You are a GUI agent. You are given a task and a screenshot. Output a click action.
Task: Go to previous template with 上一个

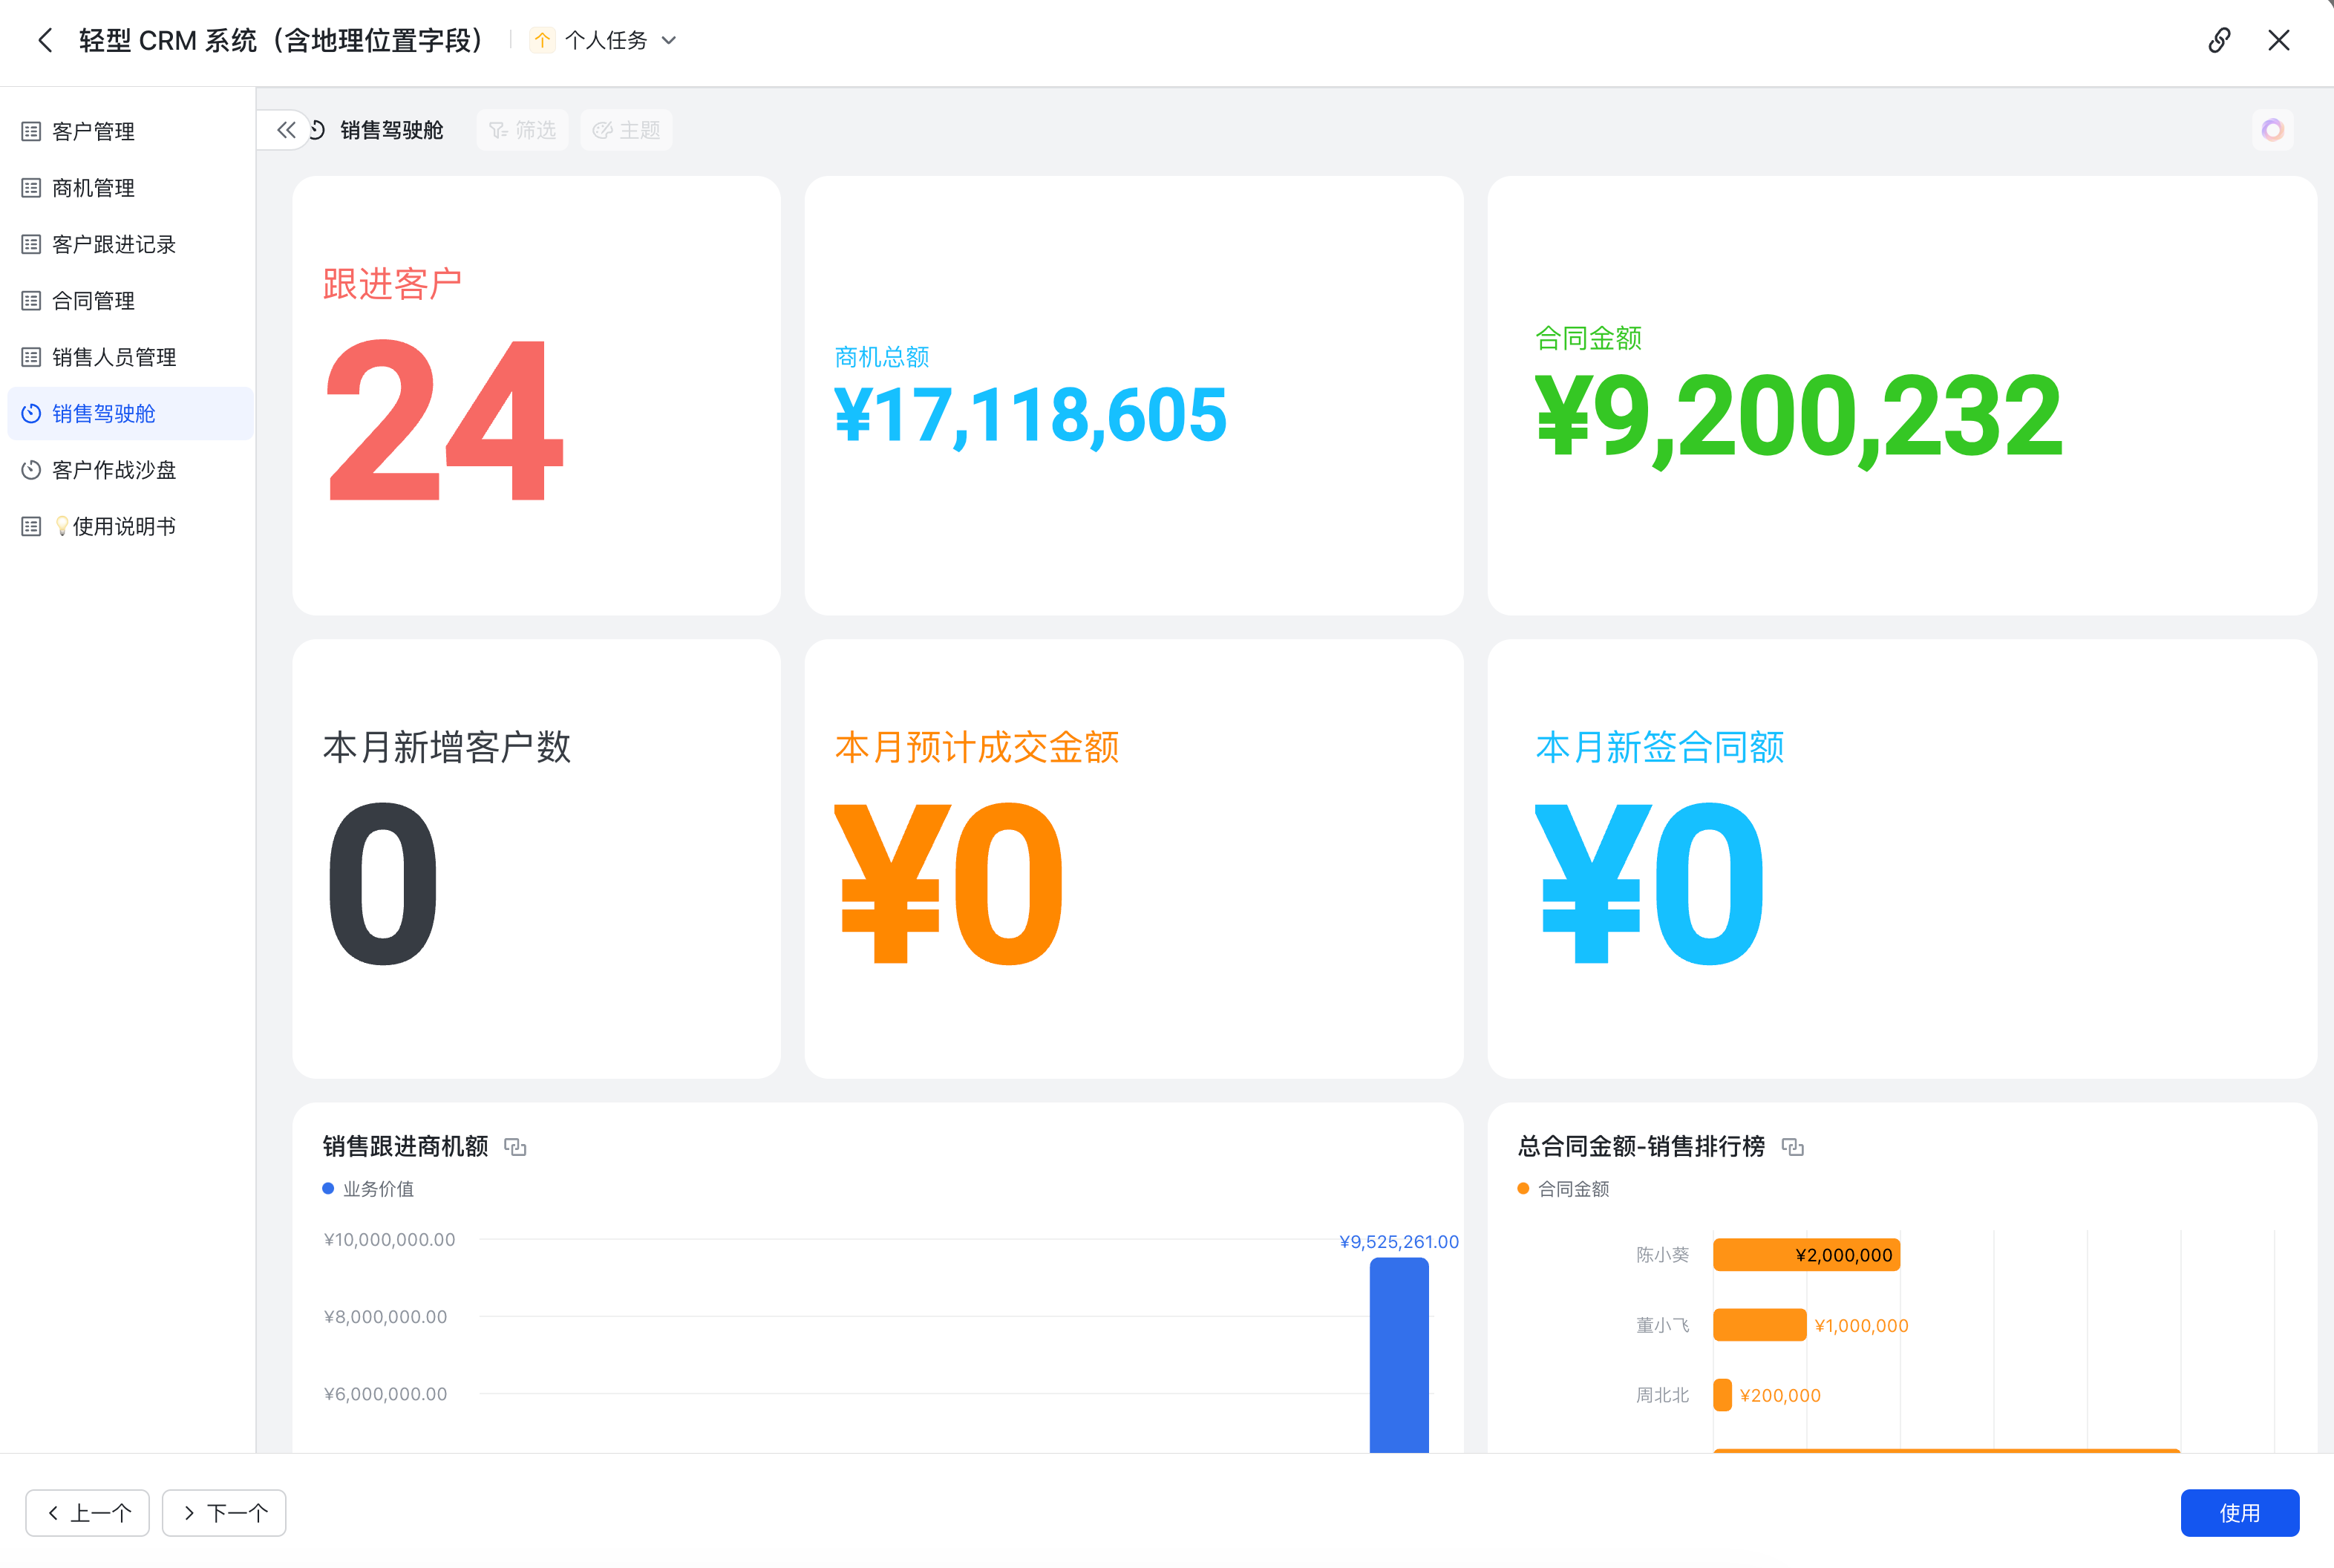pos(88,1513)
